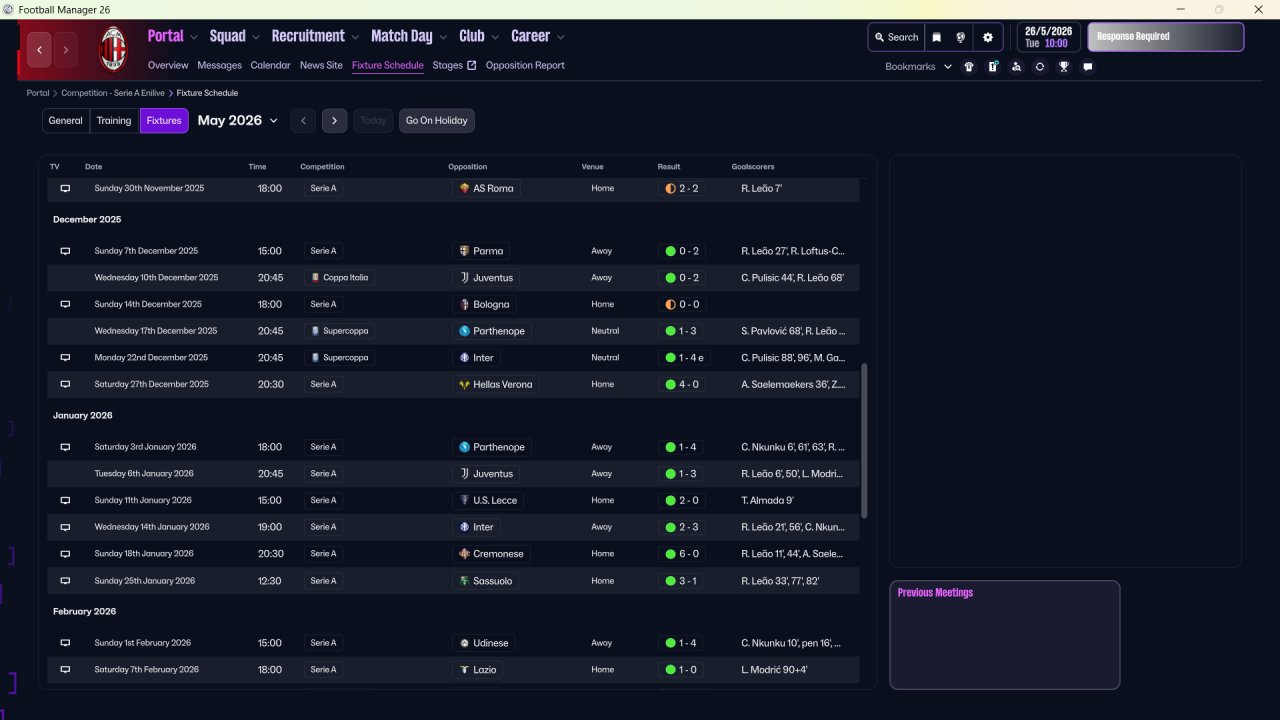The image size is (1280, 720).
Task: Open the settings gear icon
Action: 988,37
